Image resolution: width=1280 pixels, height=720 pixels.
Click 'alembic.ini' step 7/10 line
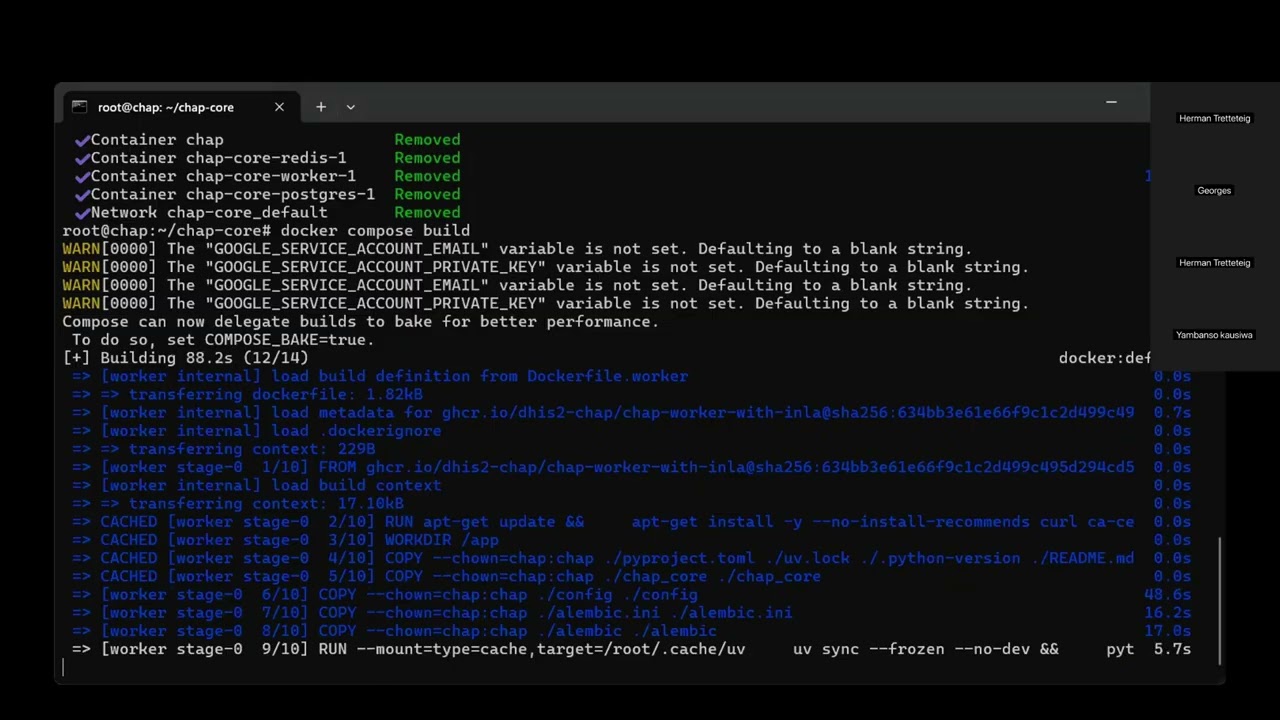coord(432,612)
